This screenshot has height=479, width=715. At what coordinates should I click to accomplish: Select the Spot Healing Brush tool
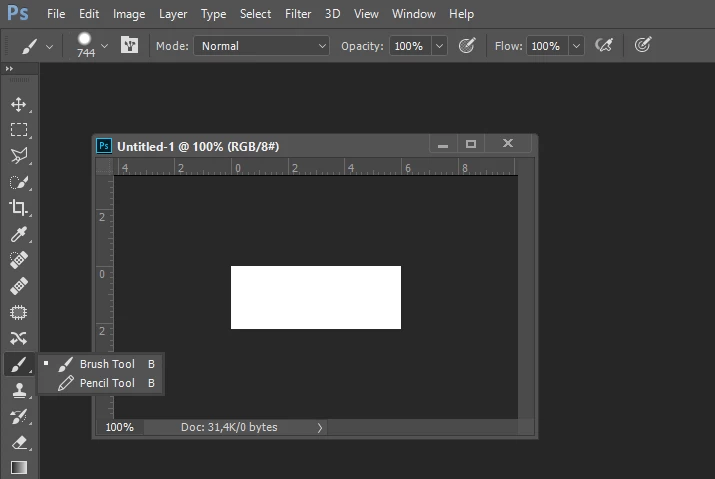tap(19, 260)
